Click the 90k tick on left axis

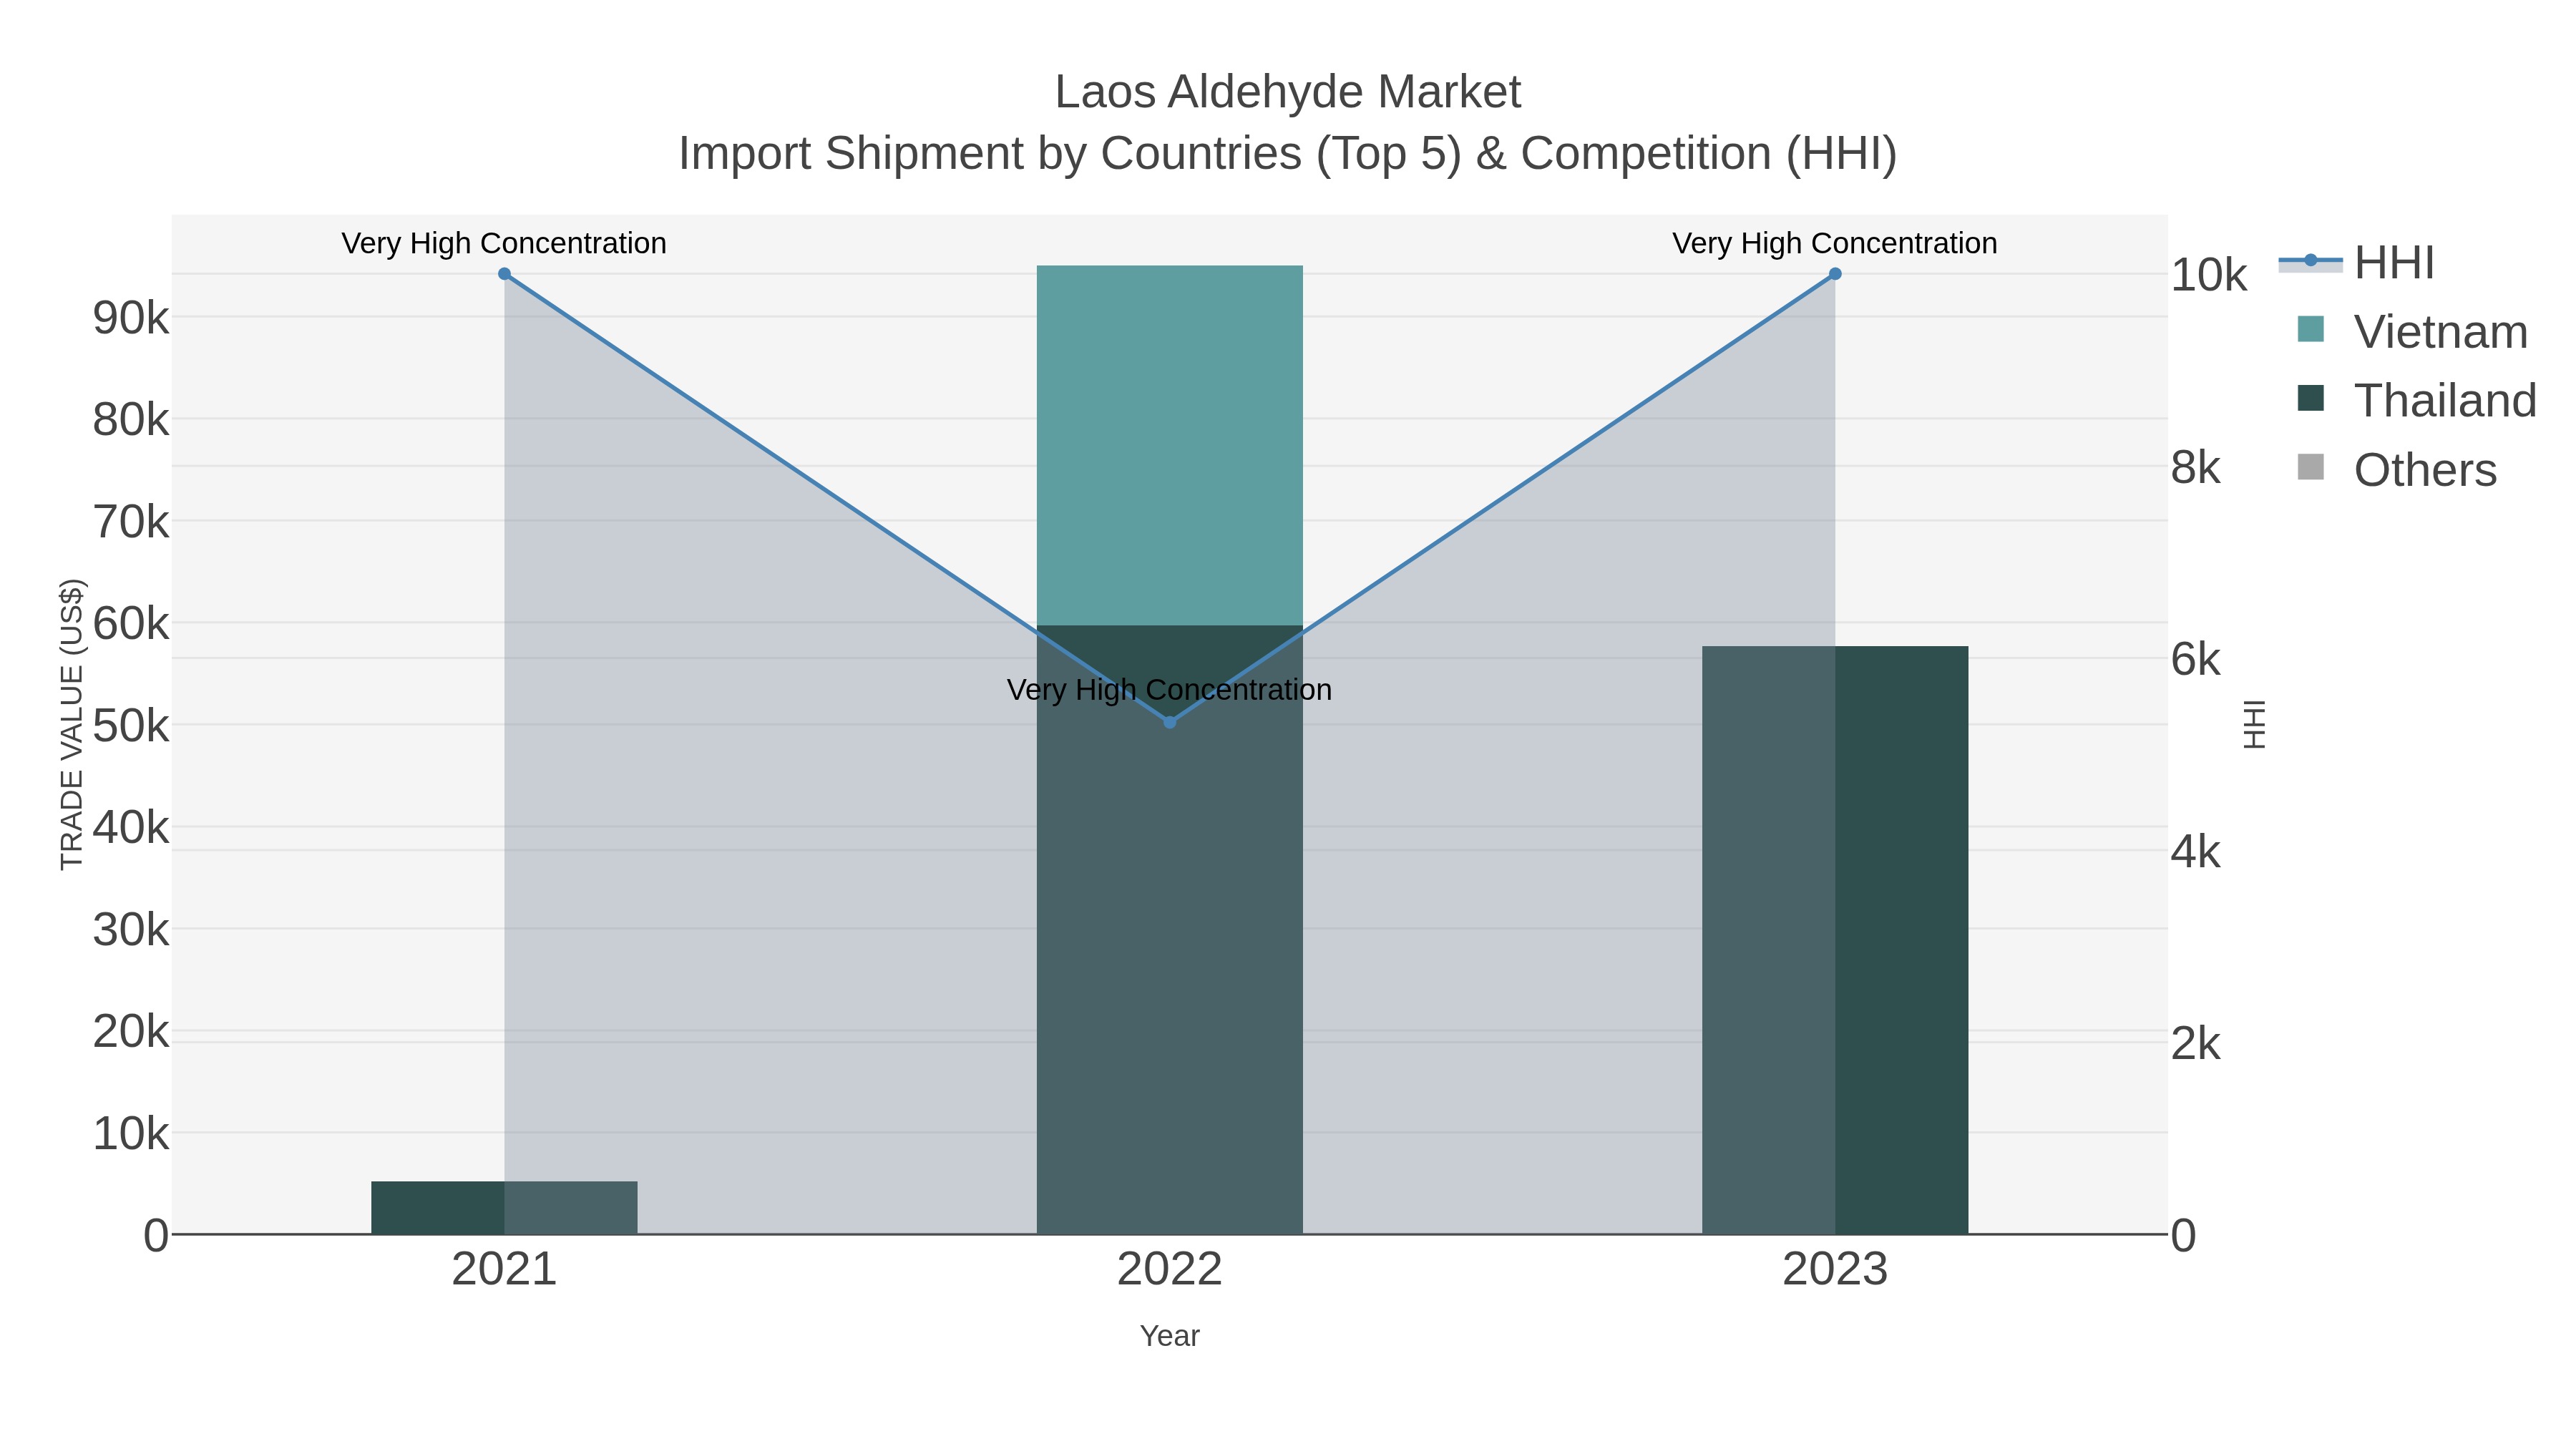click(131, 318)
